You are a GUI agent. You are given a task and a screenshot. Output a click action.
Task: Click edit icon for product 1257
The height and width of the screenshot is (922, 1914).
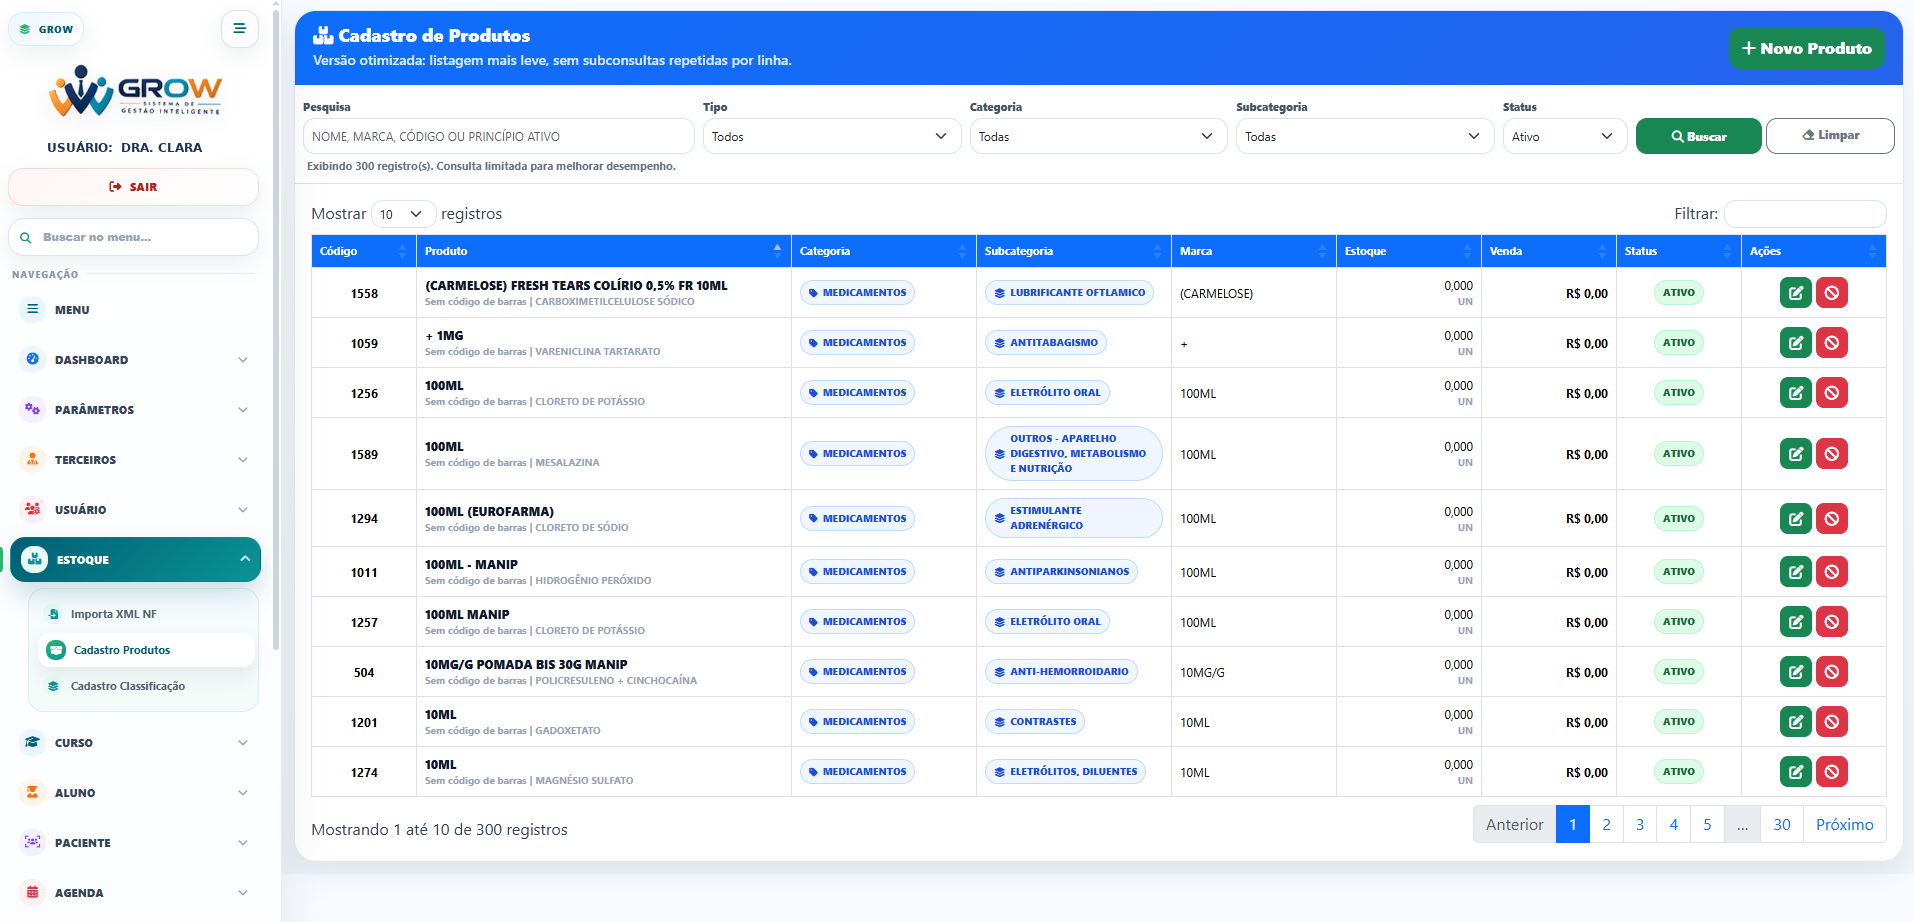1795,622
